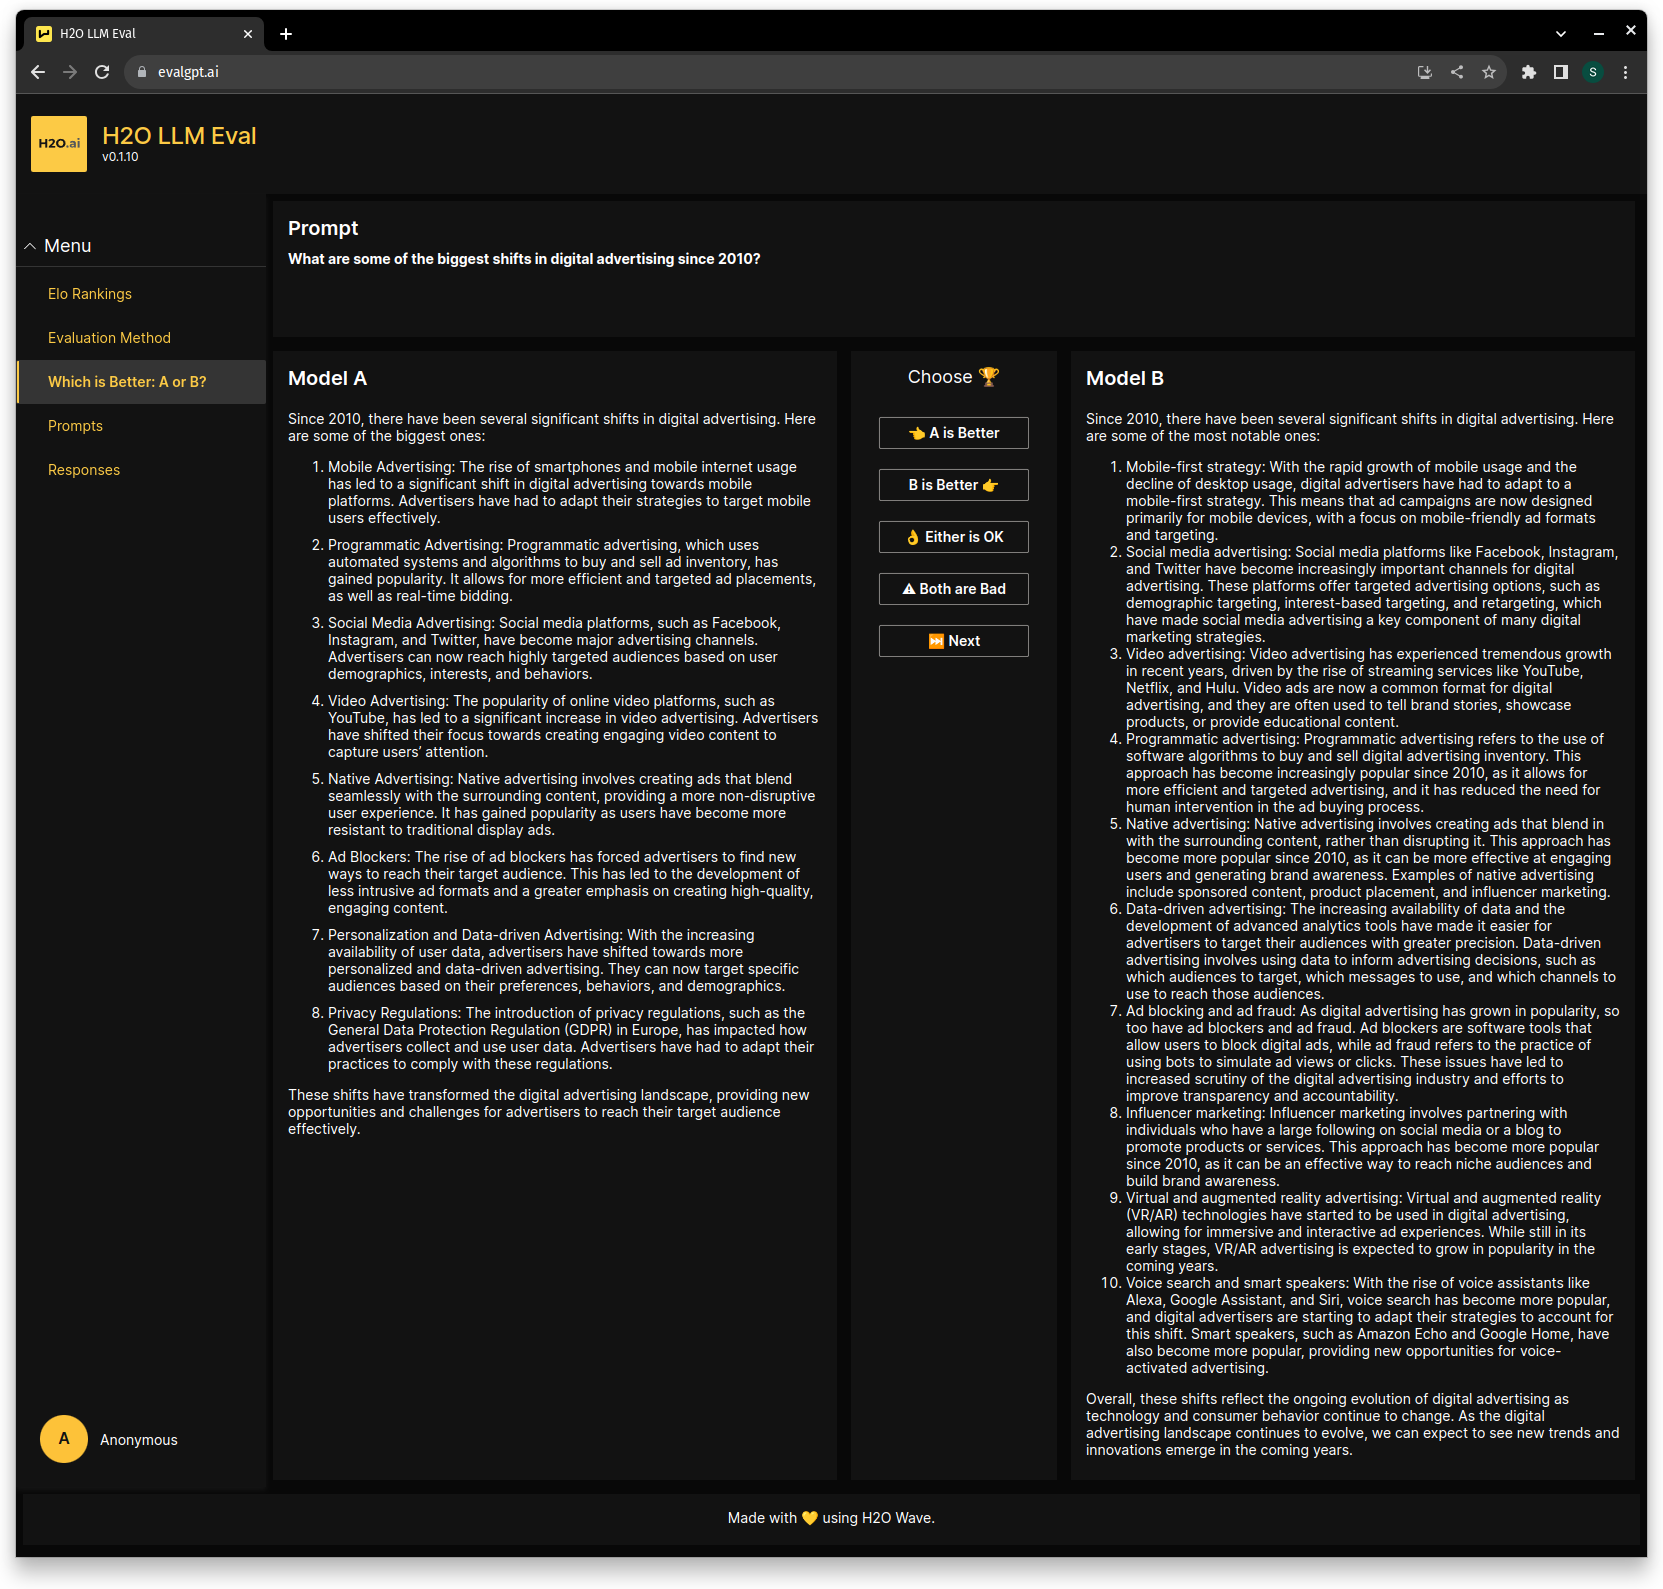The image size is (1663, 1589).
Task: Click the Model A heading
Action: (327, 378)
